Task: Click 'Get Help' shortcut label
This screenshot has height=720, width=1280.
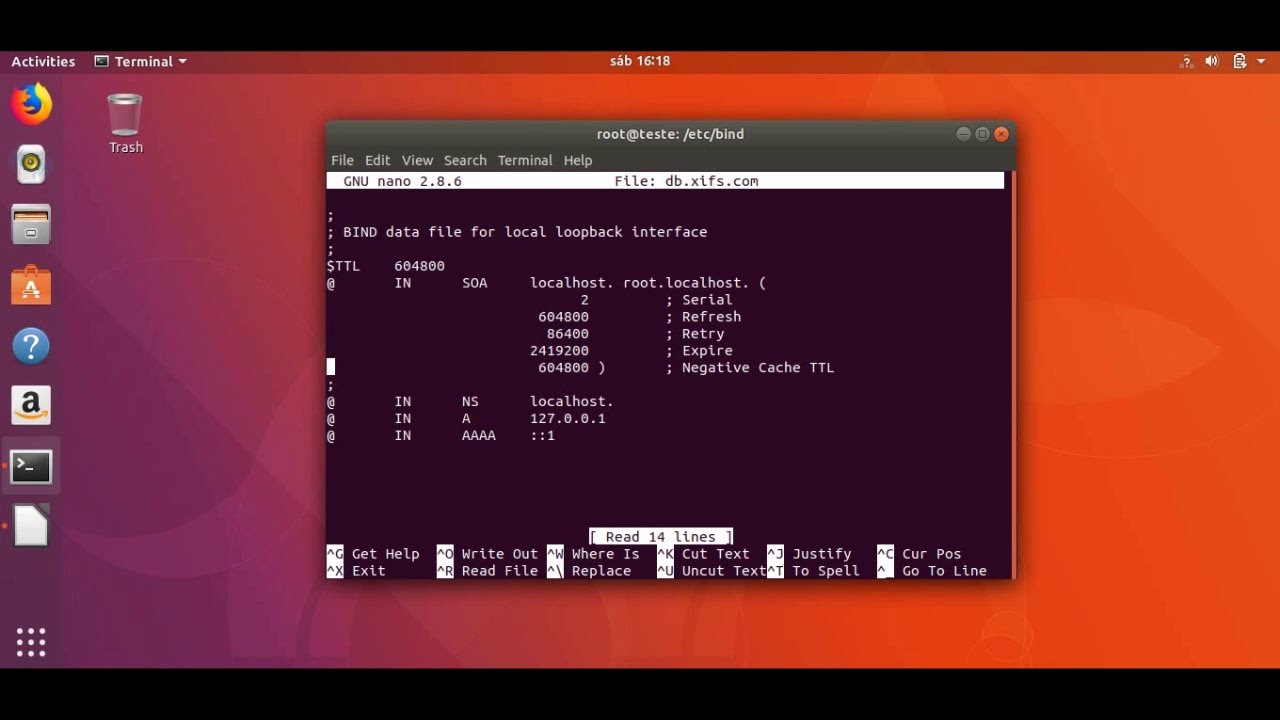Action: (385, 554)
